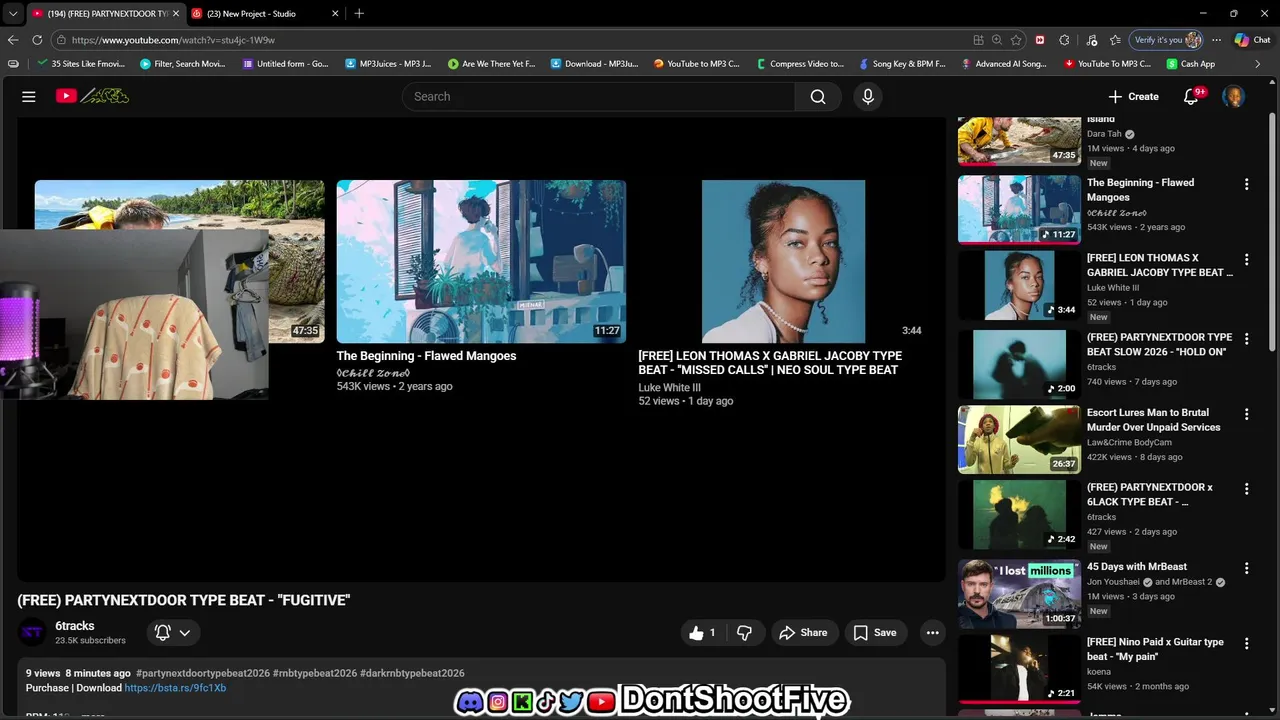Focus the YouTube search field
The image size is (1280, 720).
(x=599, y=96)
